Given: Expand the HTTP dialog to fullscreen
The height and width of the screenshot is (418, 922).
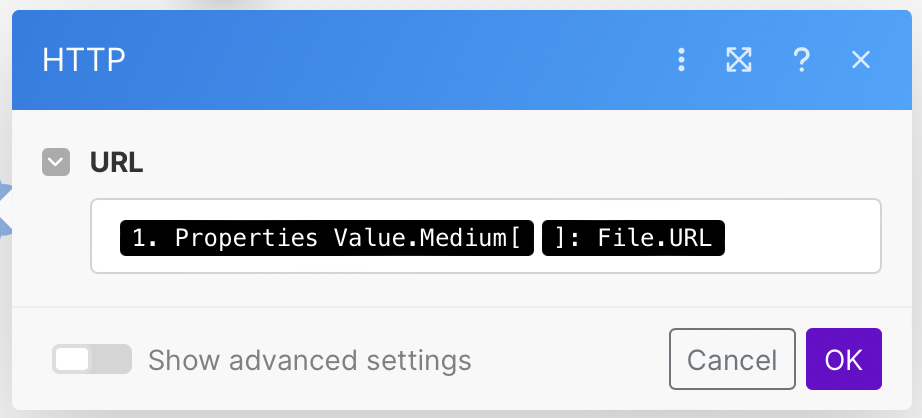Looking at the screenshot, I should coord(738,60).
